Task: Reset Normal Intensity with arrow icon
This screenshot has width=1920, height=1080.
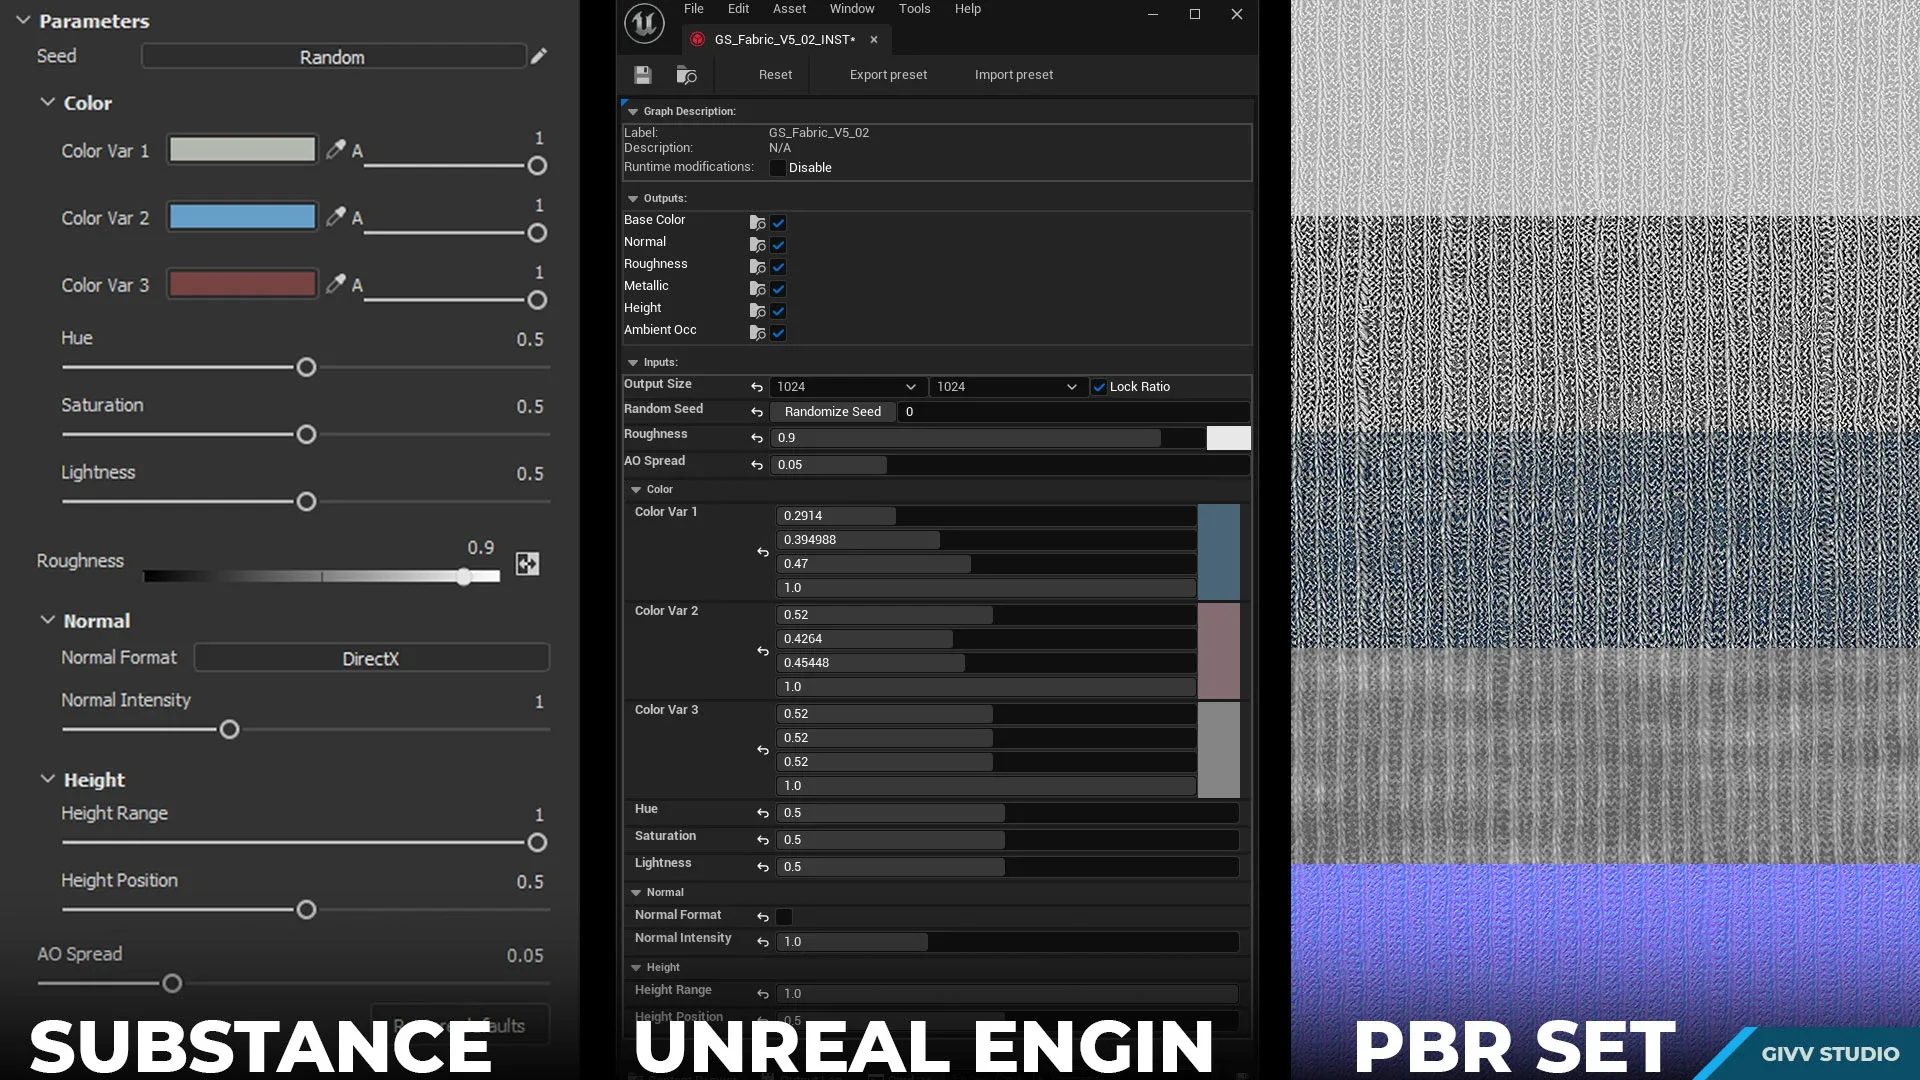Action: 763,942
